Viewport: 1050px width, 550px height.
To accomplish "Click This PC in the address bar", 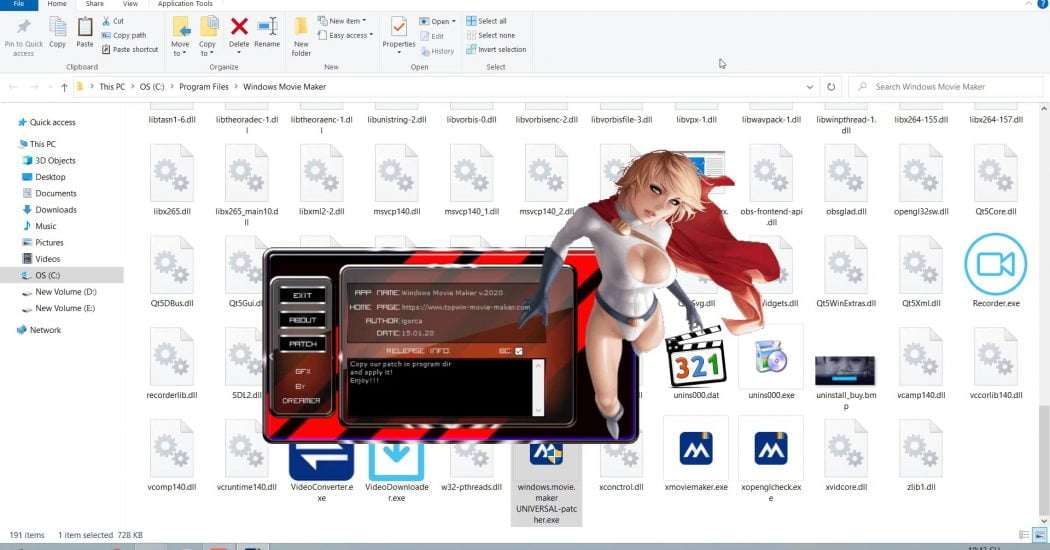I will pyautogui.click(x=112, y=86).
